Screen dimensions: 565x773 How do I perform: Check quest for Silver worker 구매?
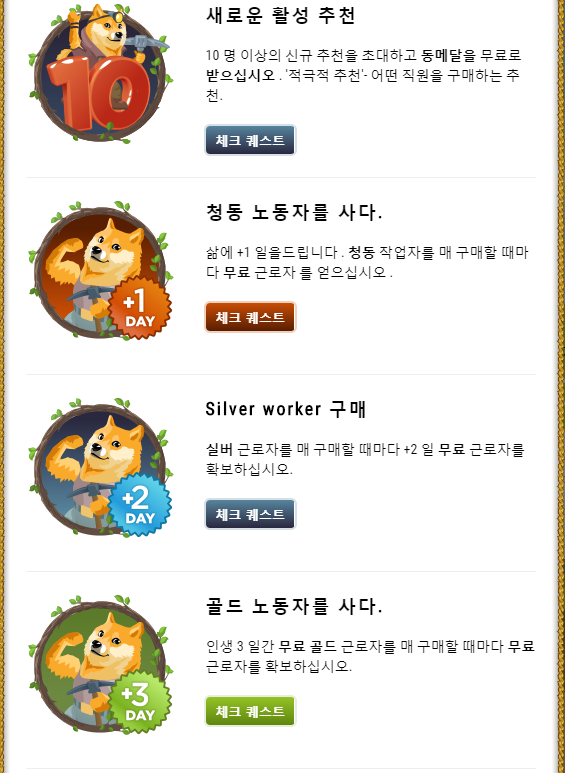250,514
